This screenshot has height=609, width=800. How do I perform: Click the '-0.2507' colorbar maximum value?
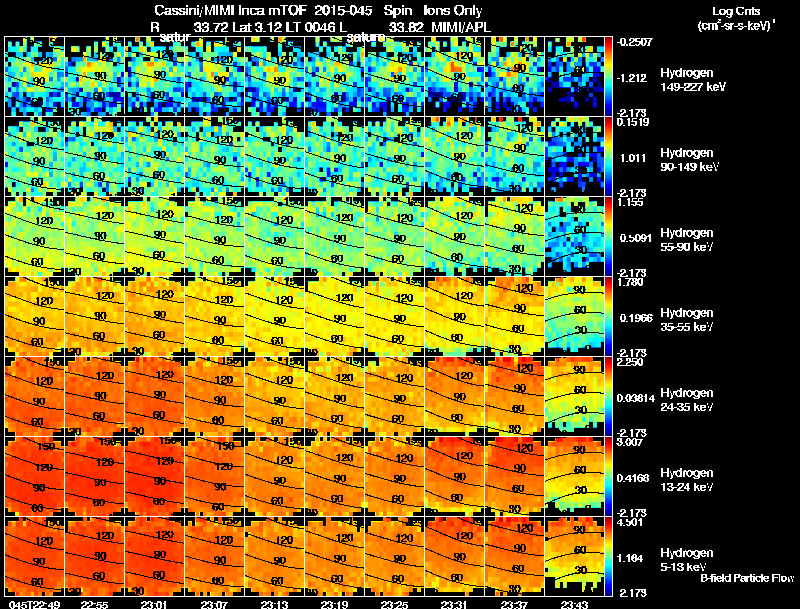point(634,42)
